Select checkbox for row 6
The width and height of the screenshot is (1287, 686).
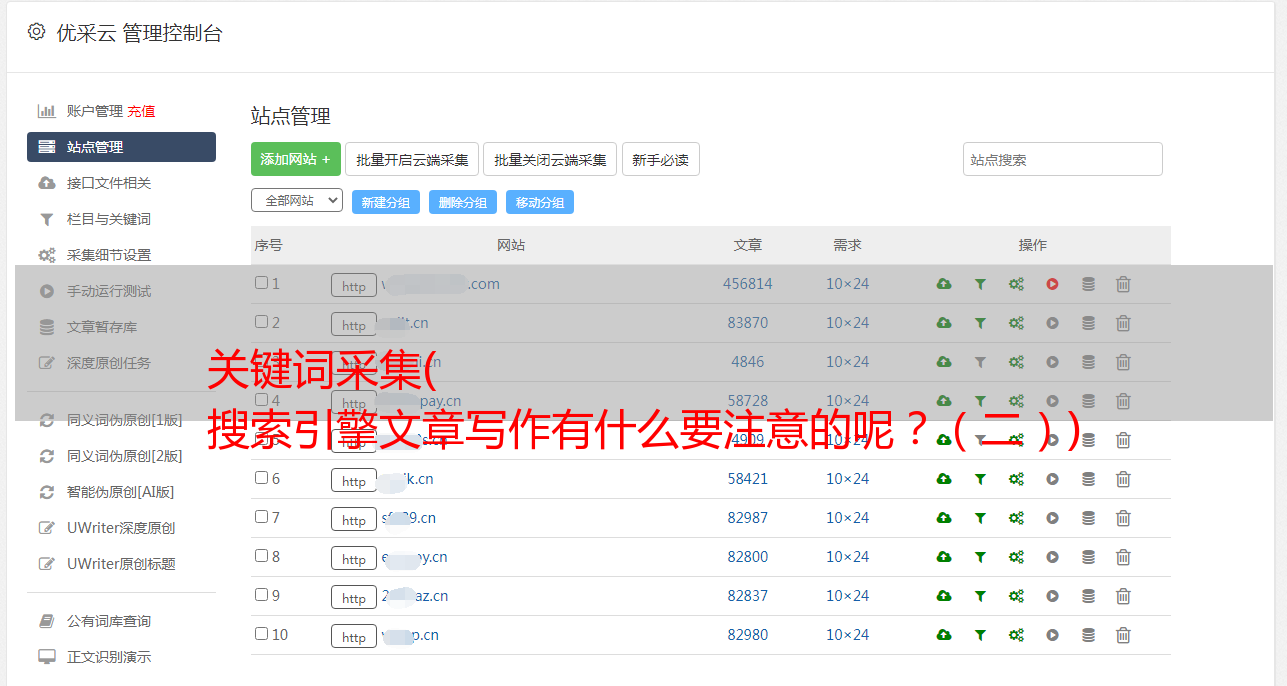(x=261, y=478)
